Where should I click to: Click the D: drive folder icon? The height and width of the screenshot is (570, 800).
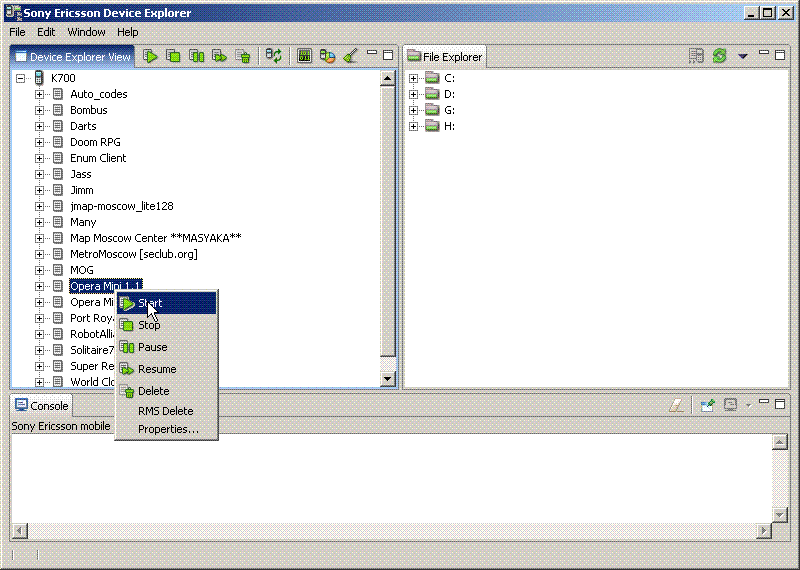(432, 94)
